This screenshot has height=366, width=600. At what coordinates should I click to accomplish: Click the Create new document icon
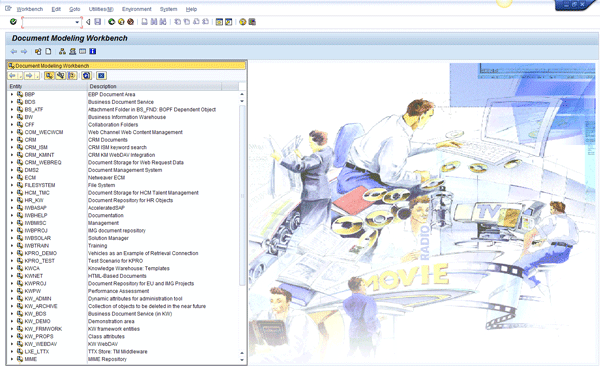pos(48,51)
